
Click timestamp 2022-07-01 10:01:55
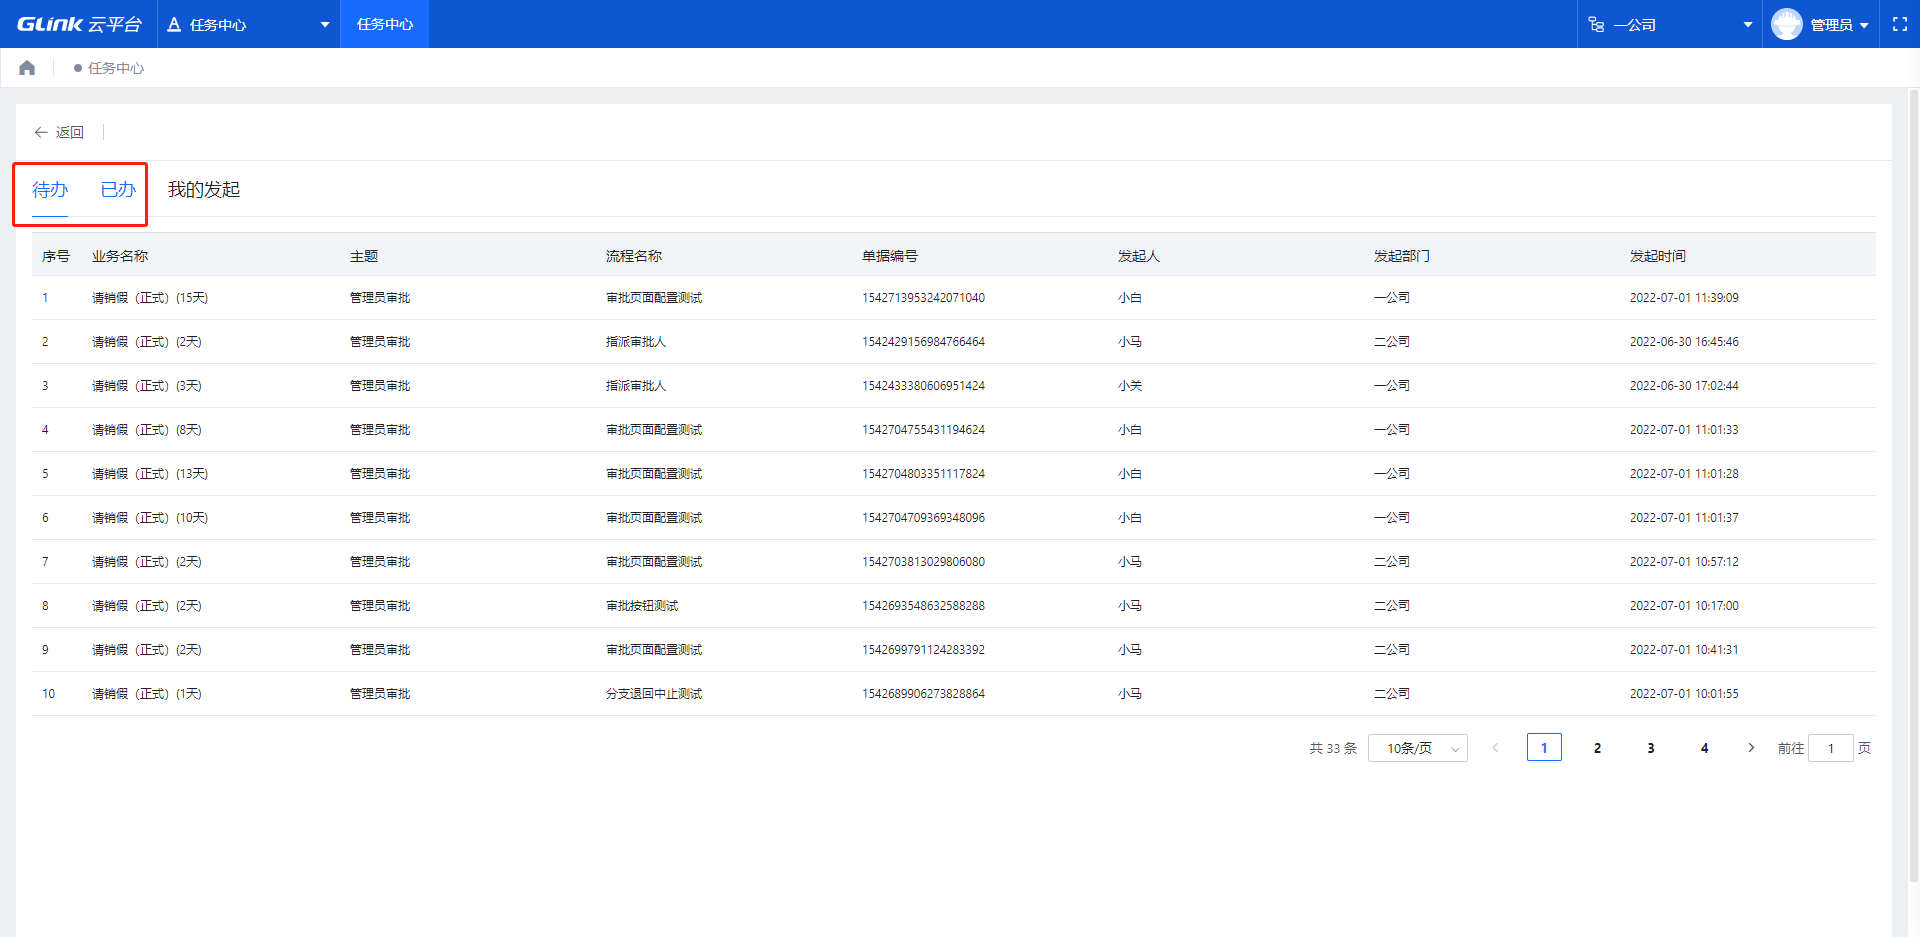pos(1684,694)
